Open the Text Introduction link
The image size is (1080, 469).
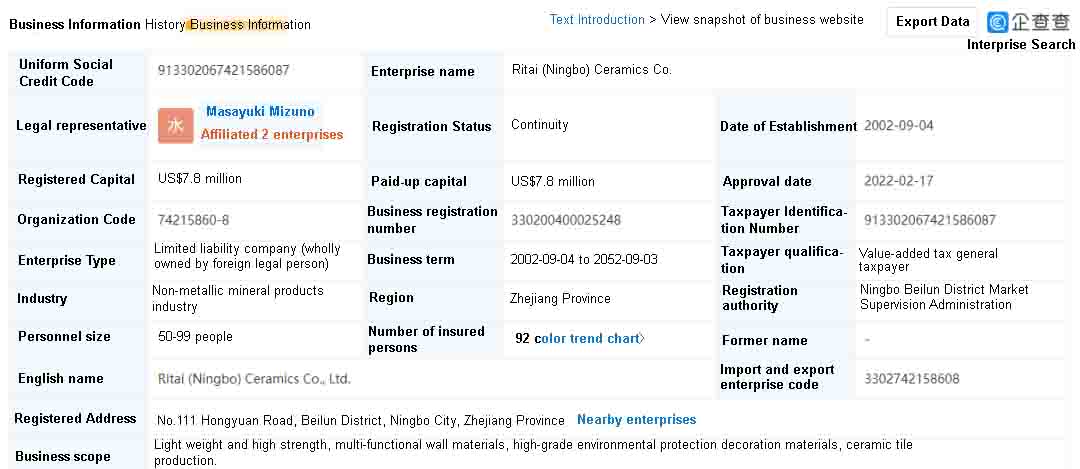(596, 19)
